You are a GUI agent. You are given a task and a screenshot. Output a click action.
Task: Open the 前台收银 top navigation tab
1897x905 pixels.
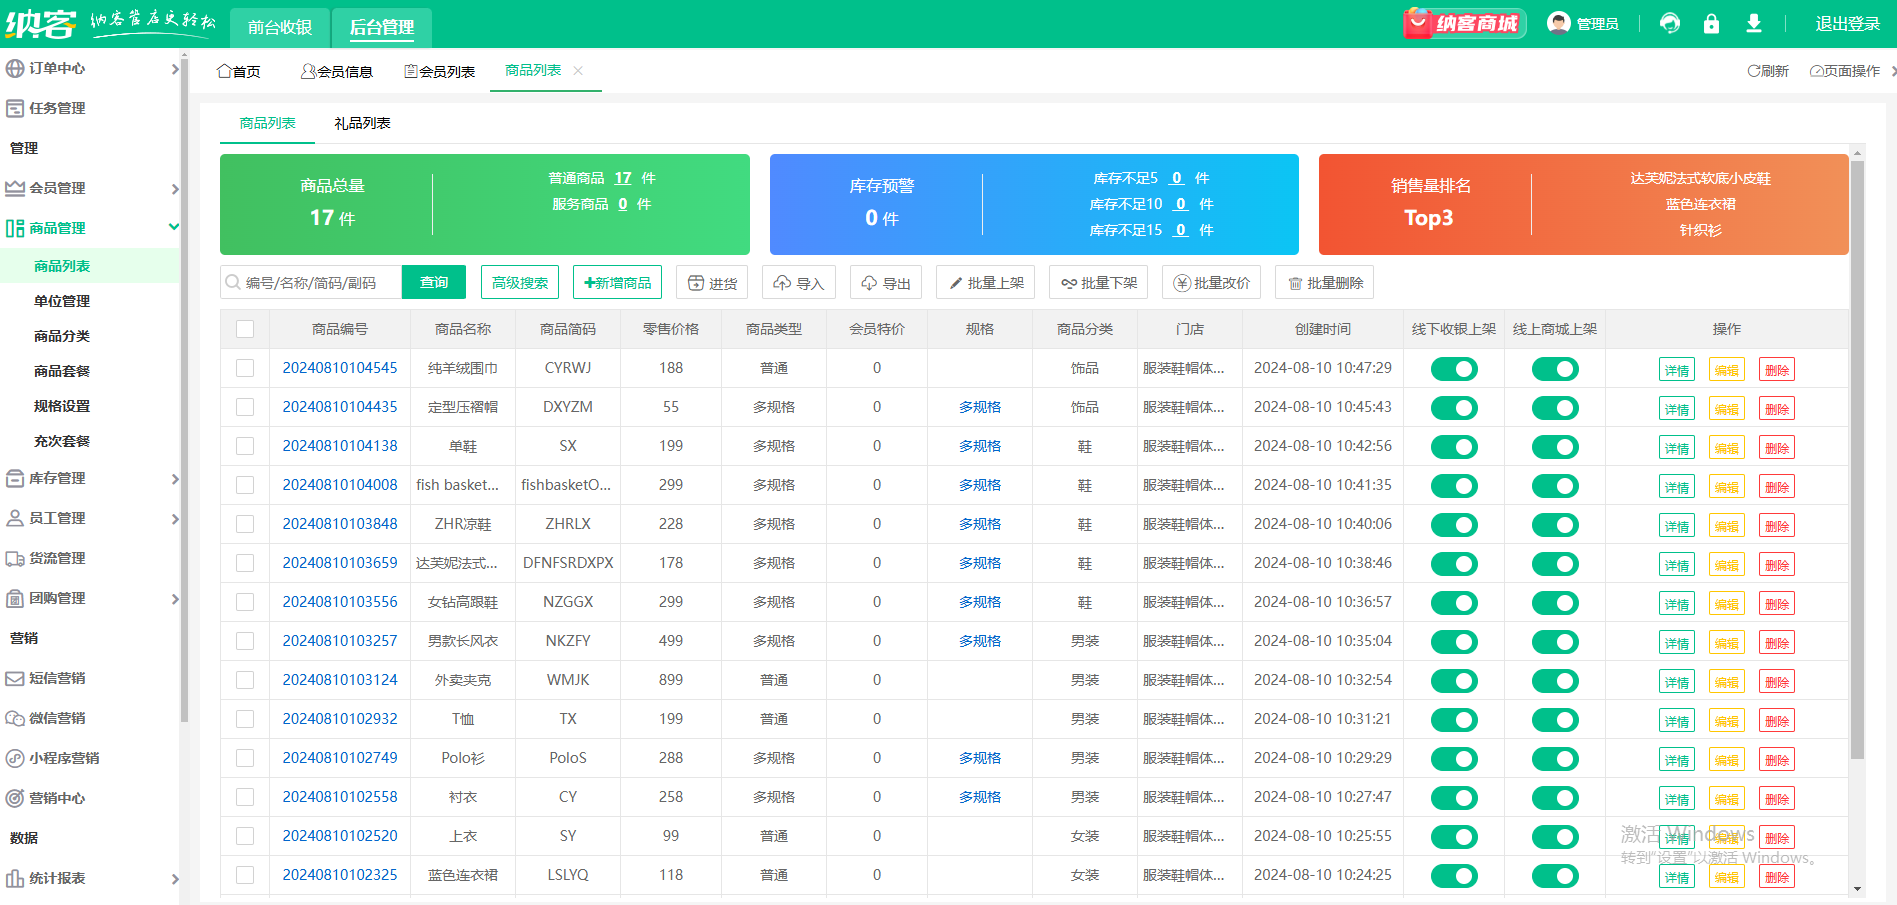(280, 27)
